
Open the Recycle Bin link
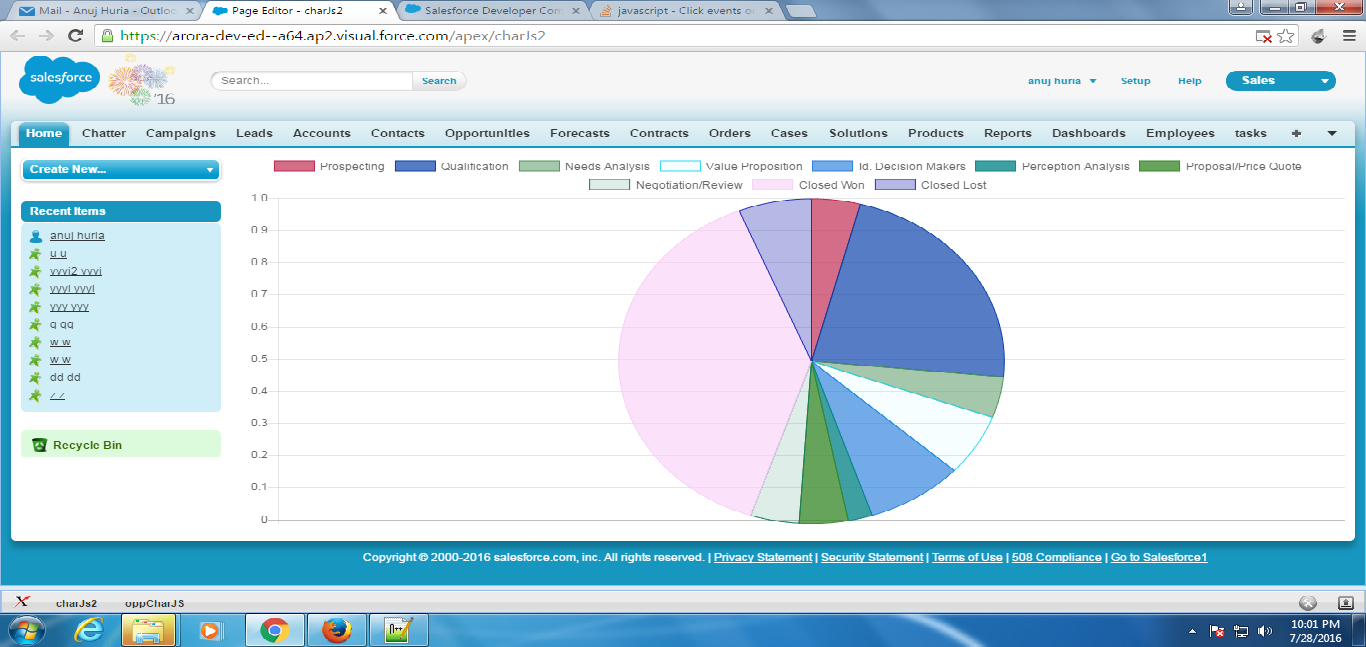(87, 445)
